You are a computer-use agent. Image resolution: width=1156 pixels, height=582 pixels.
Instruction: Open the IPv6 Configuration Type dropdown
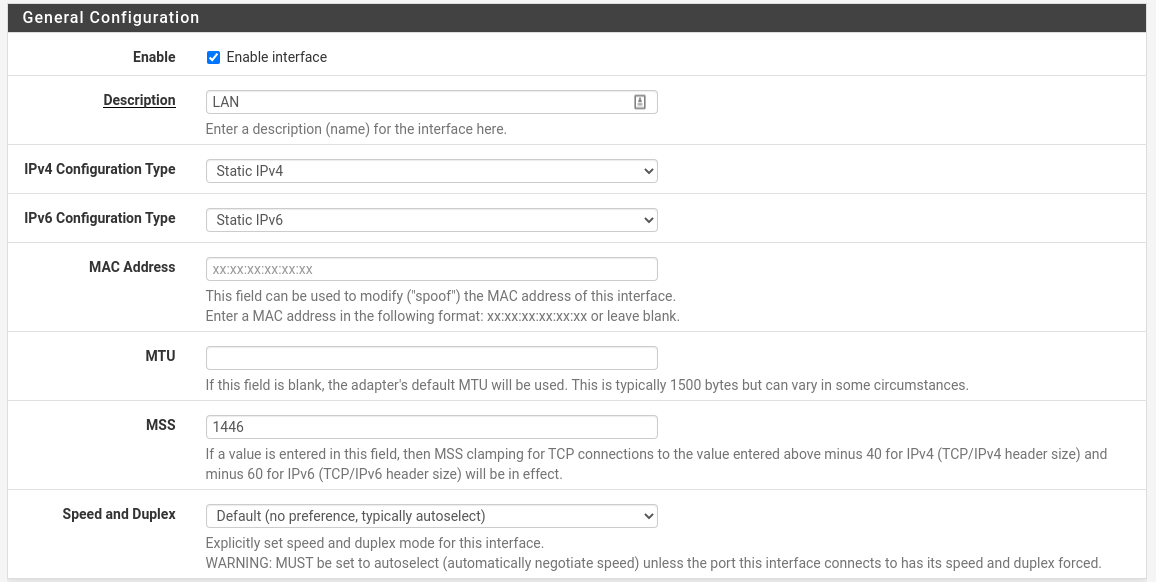(x=430, y=219)
